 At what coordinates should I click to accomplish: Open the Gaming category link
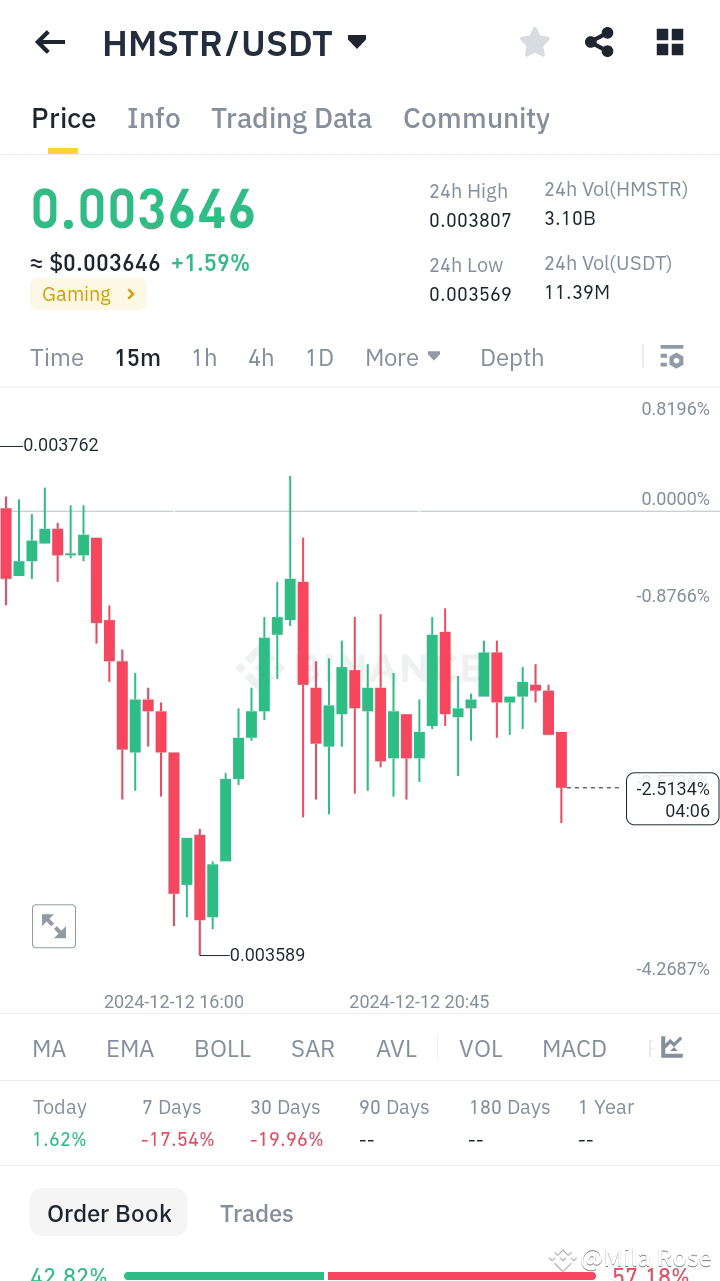[88, 294]
